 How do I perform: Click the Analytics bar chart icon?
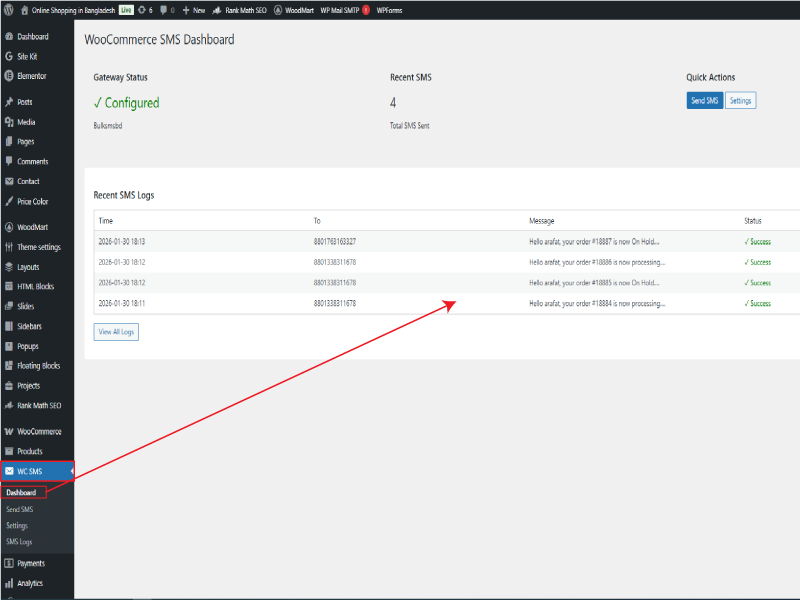(x=9, y=583)
